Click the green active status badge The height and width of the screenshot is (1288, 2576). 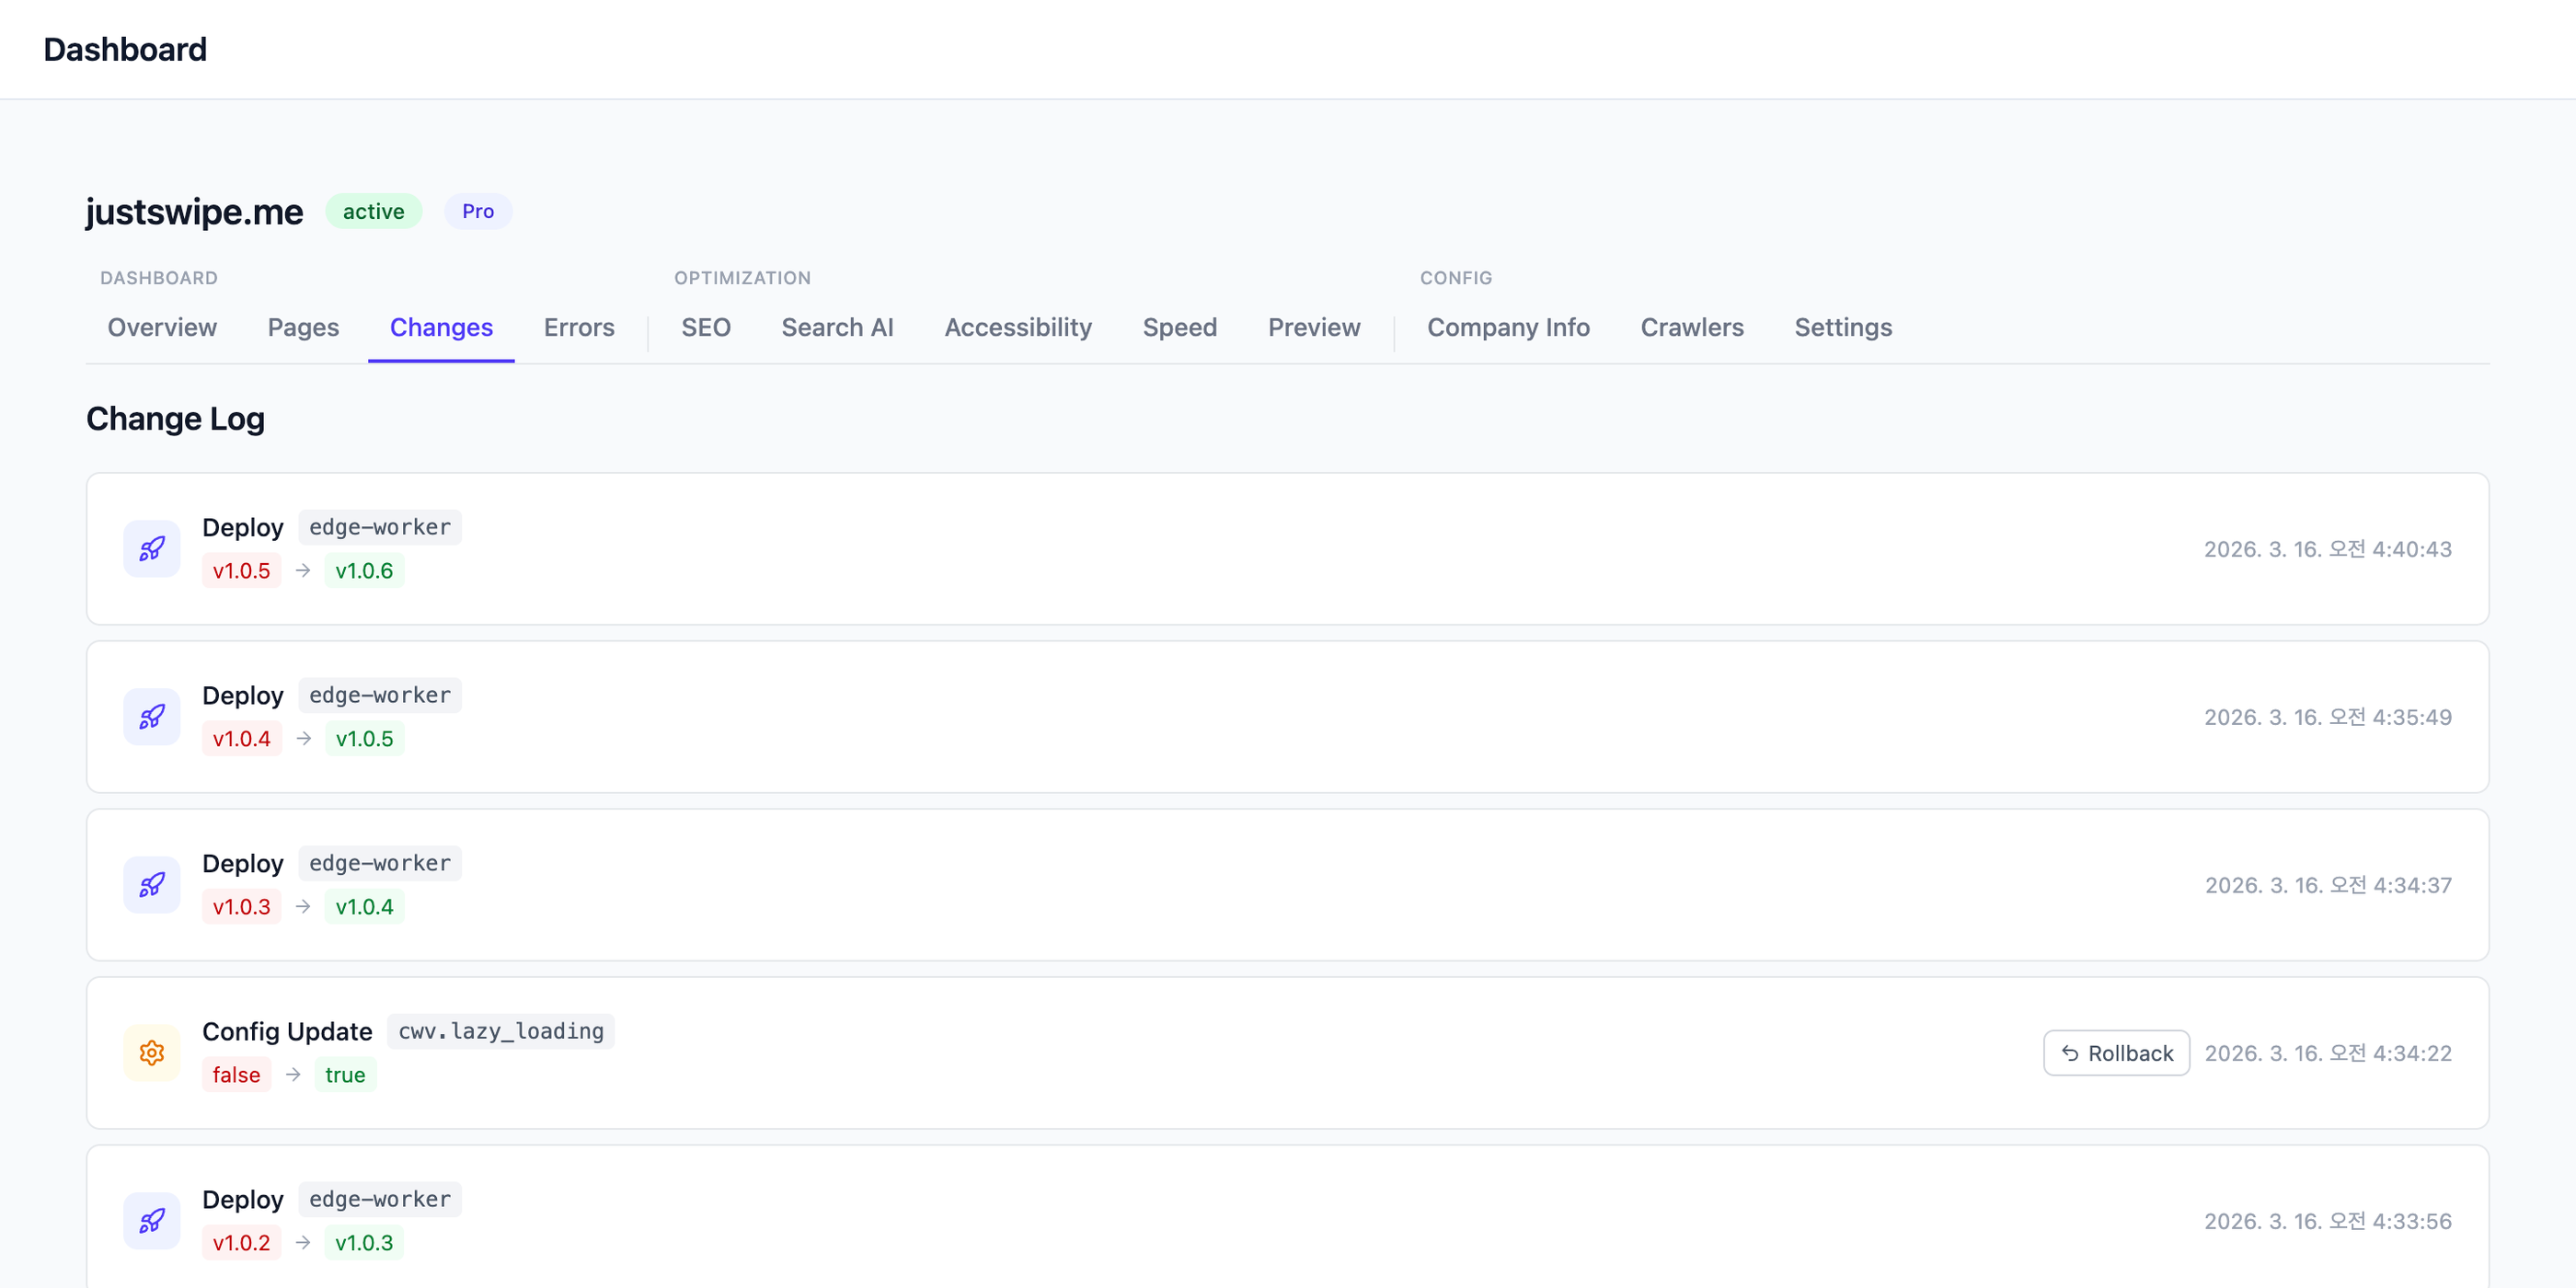click(373, 212)
